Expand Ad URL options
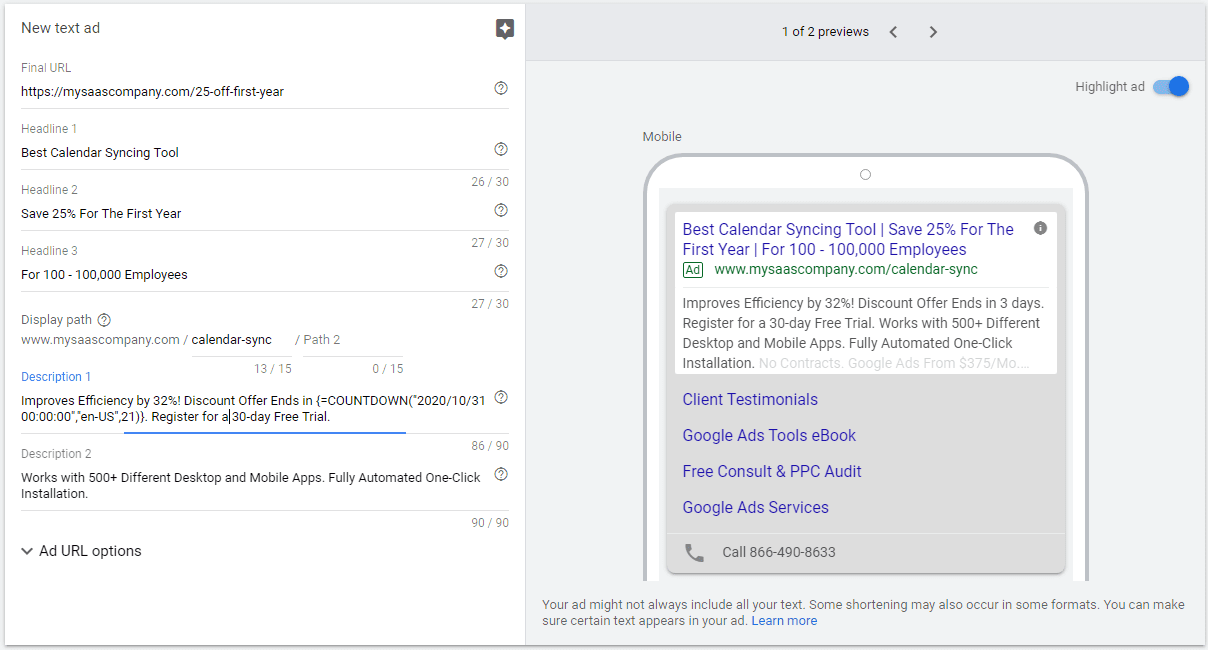1208x650 pixels. pos(81,551)
